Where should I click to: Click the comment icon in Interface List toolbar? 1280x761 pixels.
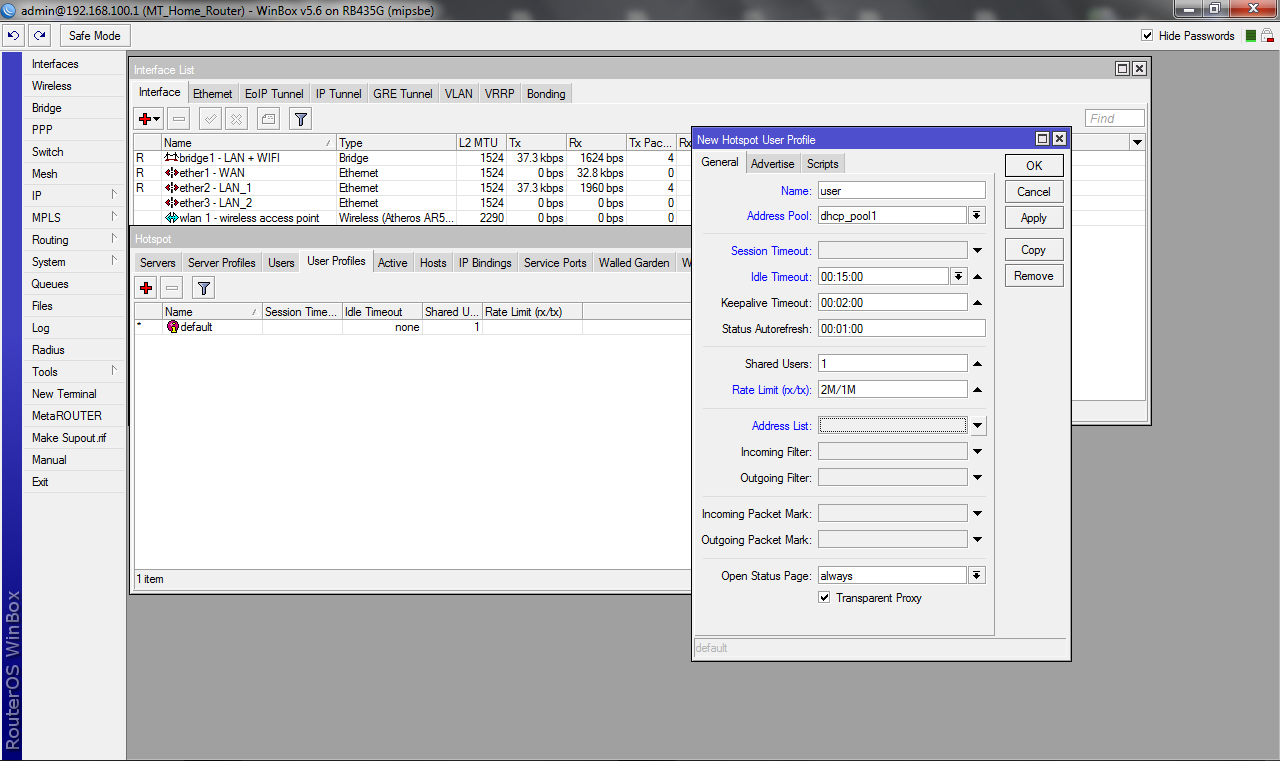(x=268, y=119)
